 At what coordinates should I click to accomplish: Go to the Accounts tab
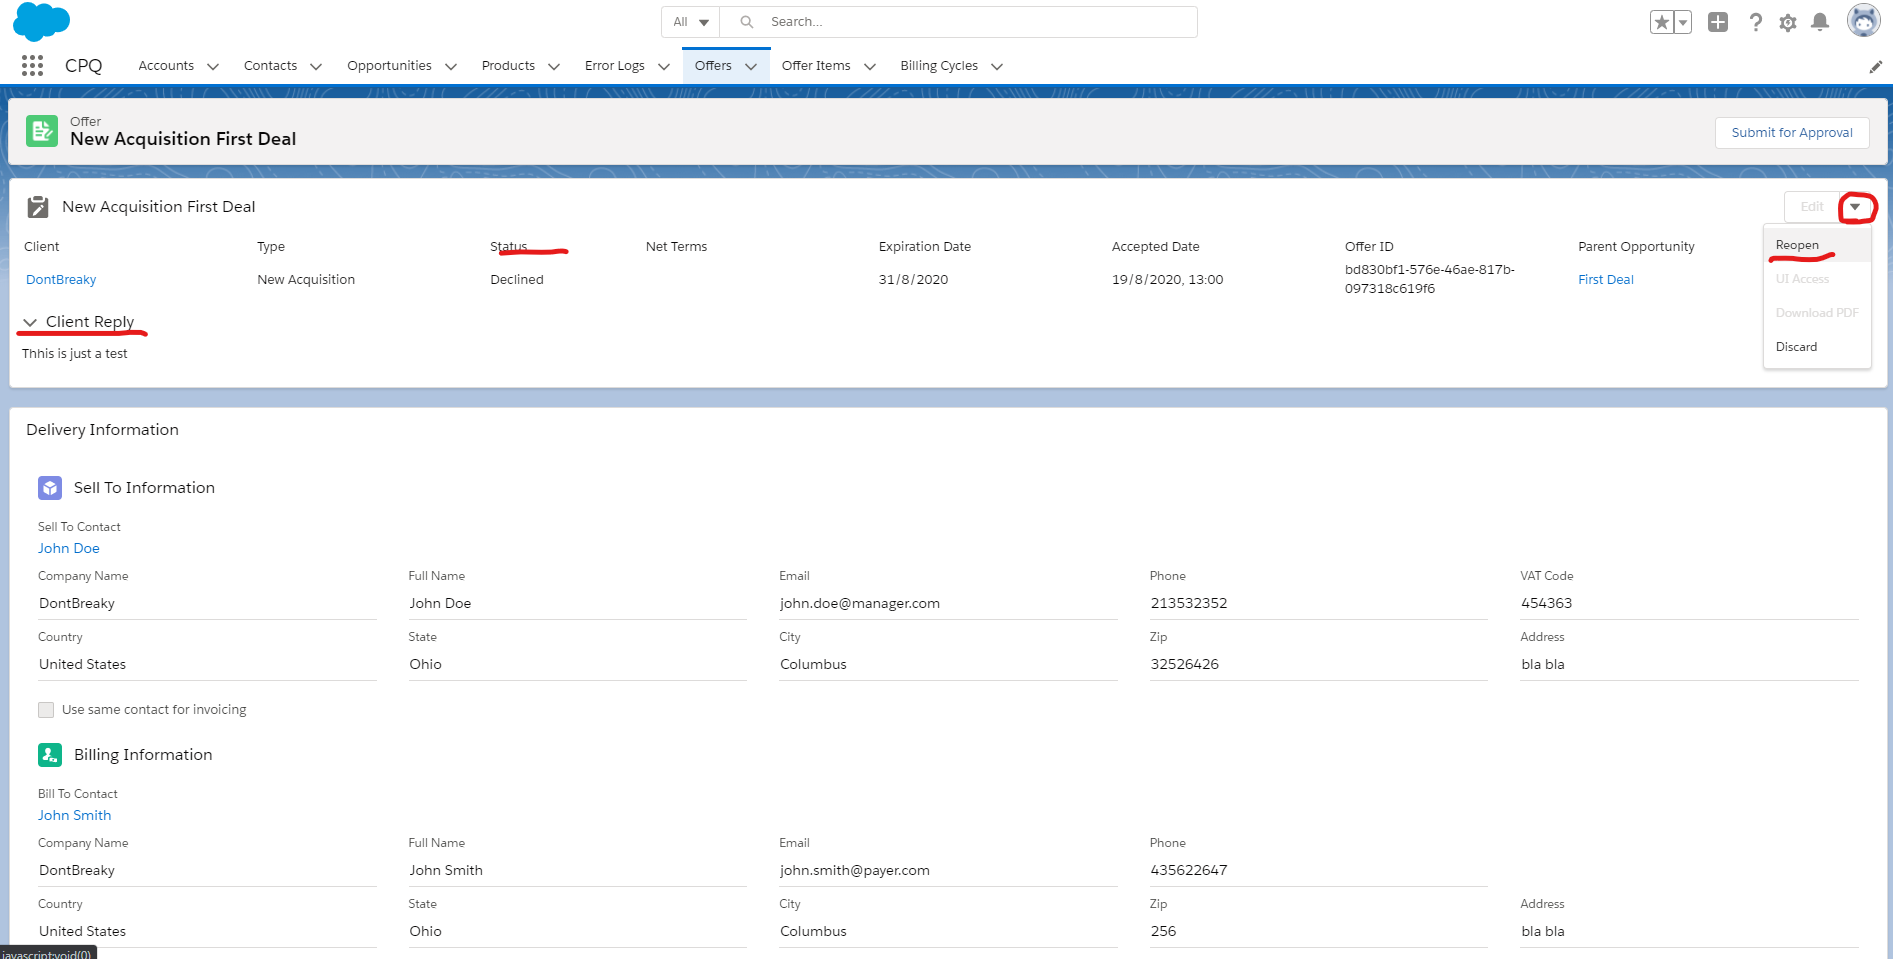(166, 66)
